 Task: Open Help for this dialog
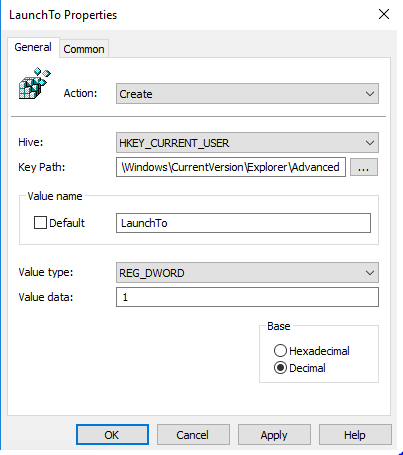pos(355,434)
